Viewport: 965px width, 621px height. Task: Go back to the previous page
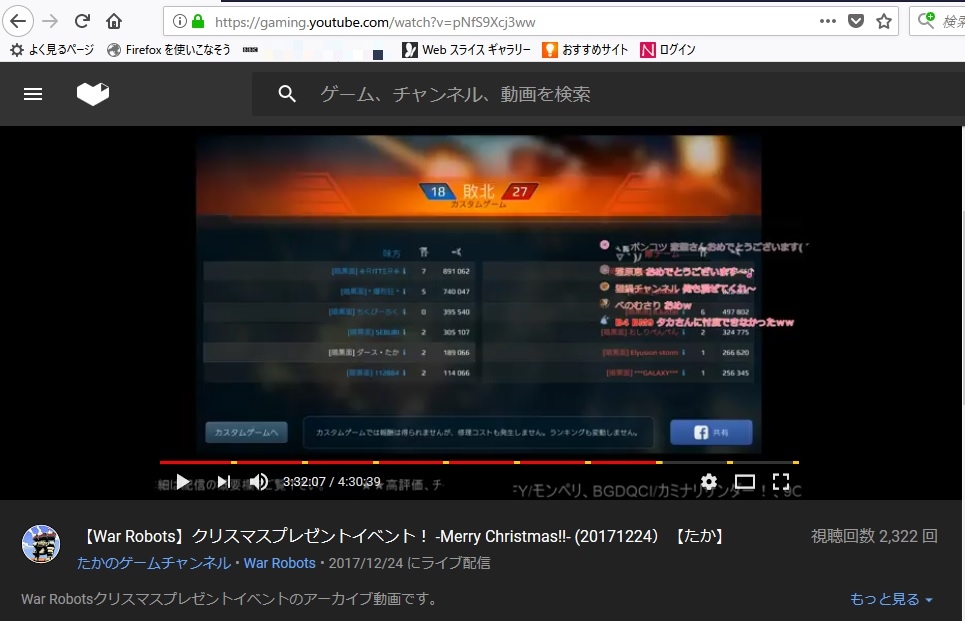[18, 22]
